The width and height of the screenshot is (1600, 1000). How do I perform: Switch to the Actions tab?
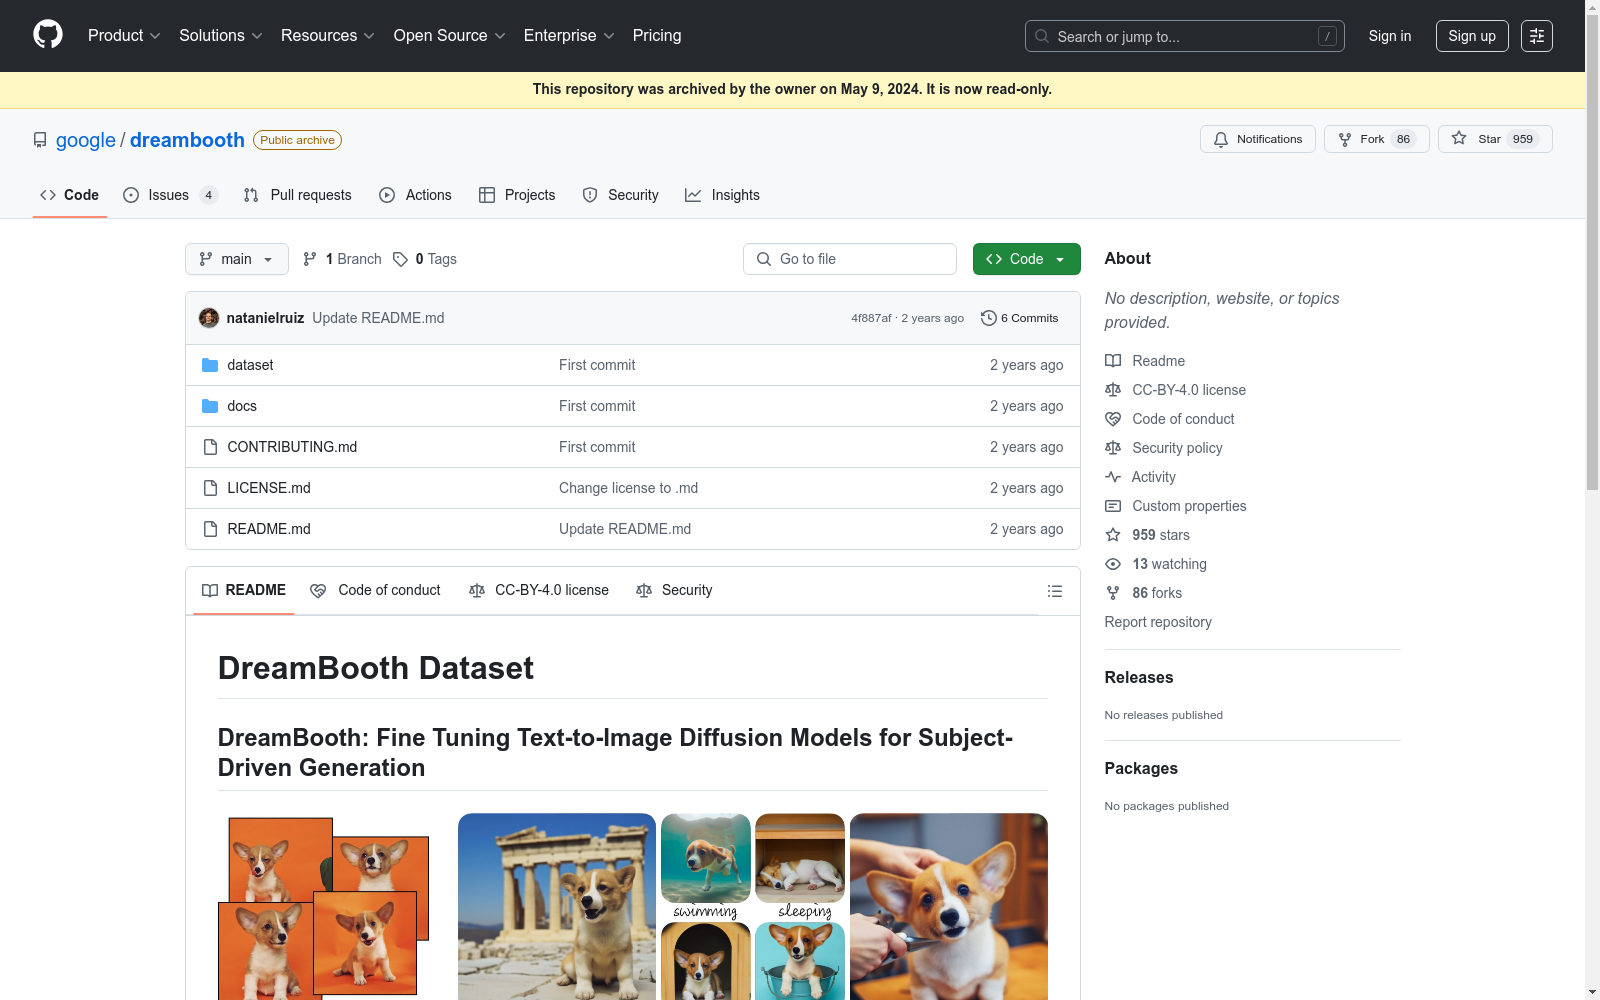pyautogui.click(x=415, y=195)
